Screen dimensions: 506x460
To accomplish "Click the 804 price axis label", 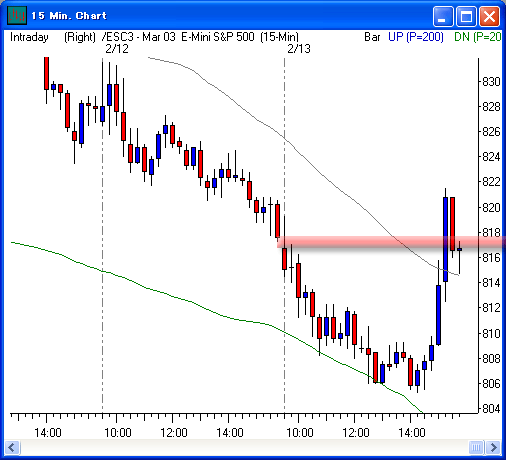I will [x=491, y=408].
